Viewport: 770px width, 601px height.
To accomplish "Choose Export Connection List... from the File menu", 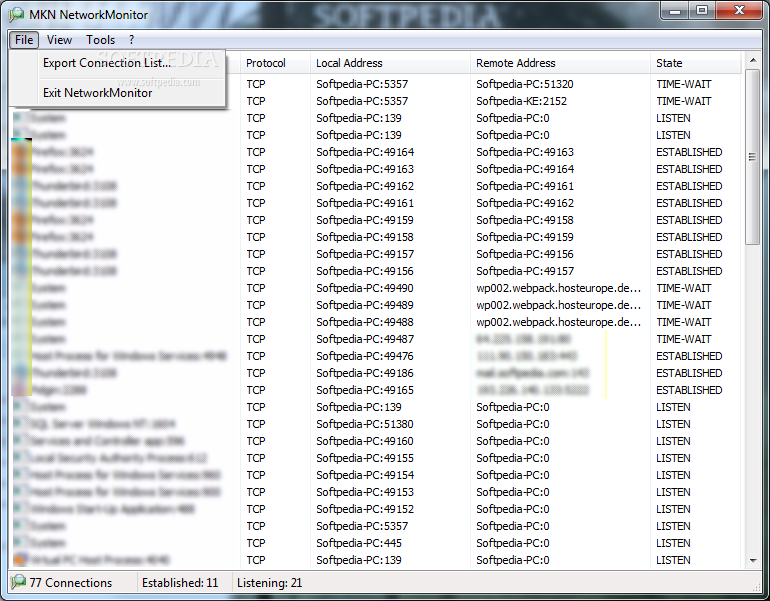I will point(107,63).
